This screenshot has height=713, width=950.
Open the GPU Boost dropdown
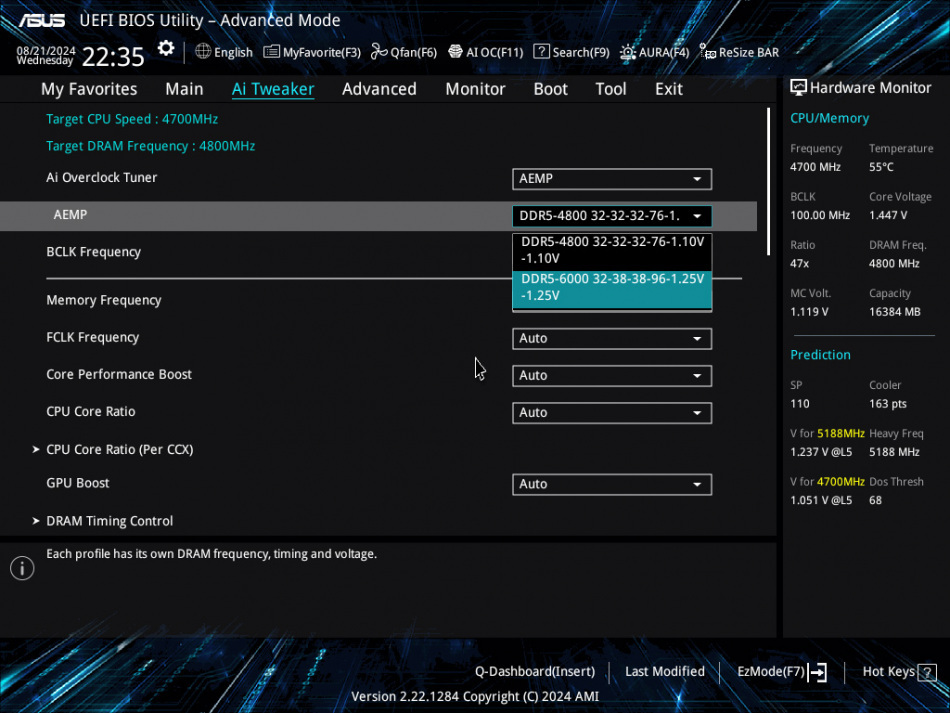point(611,484)
